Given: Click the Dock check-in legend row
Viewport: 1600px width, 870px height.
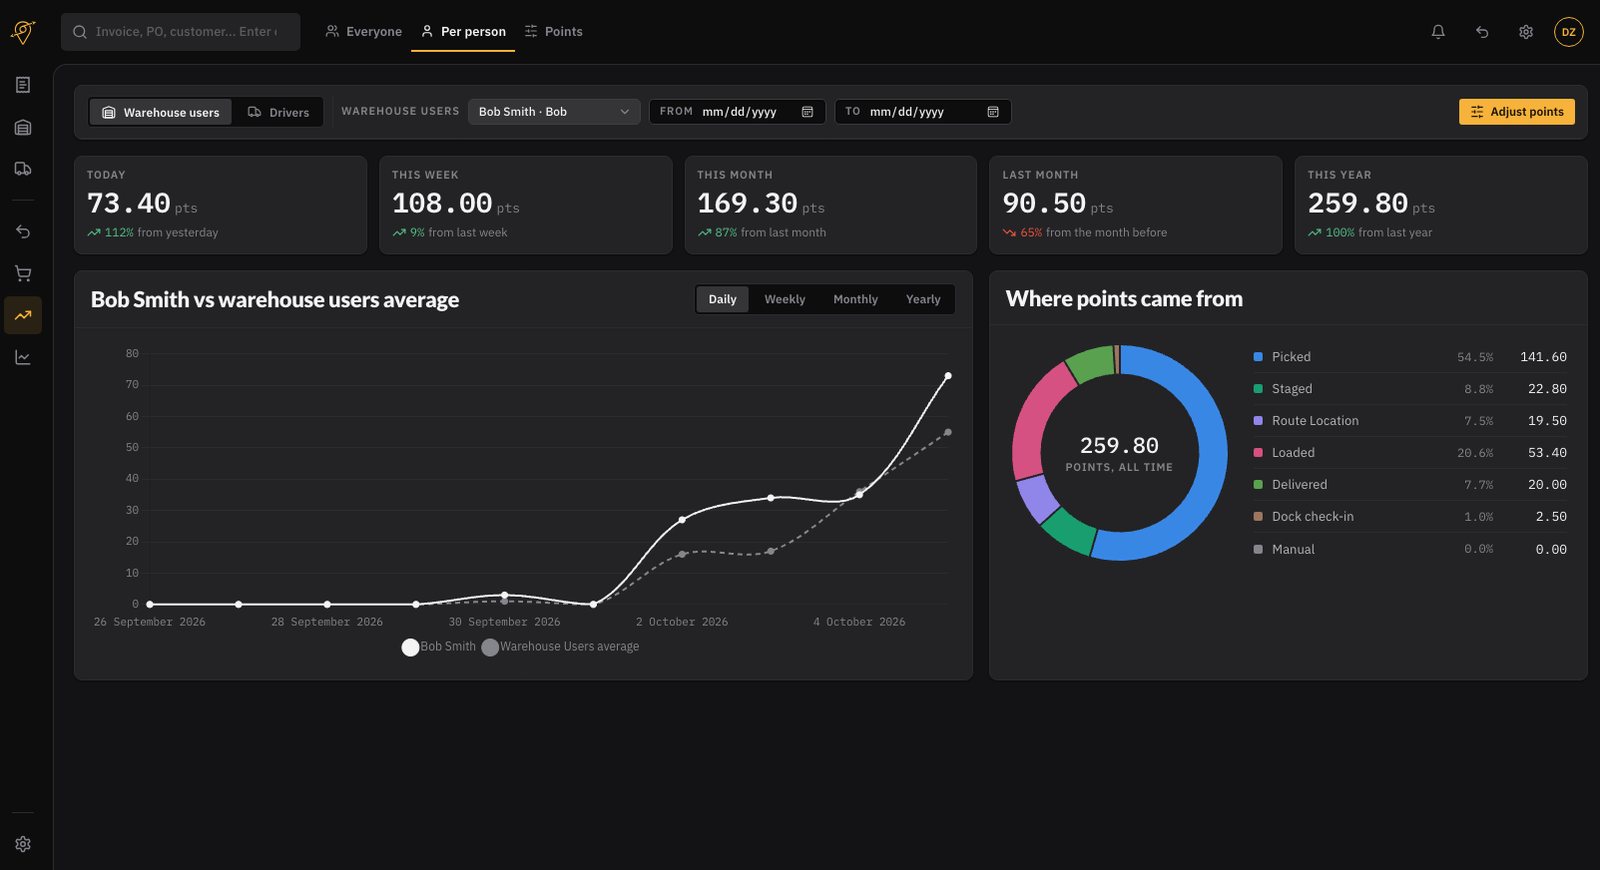Looking at the screenshot, I should click(1410, 517).
